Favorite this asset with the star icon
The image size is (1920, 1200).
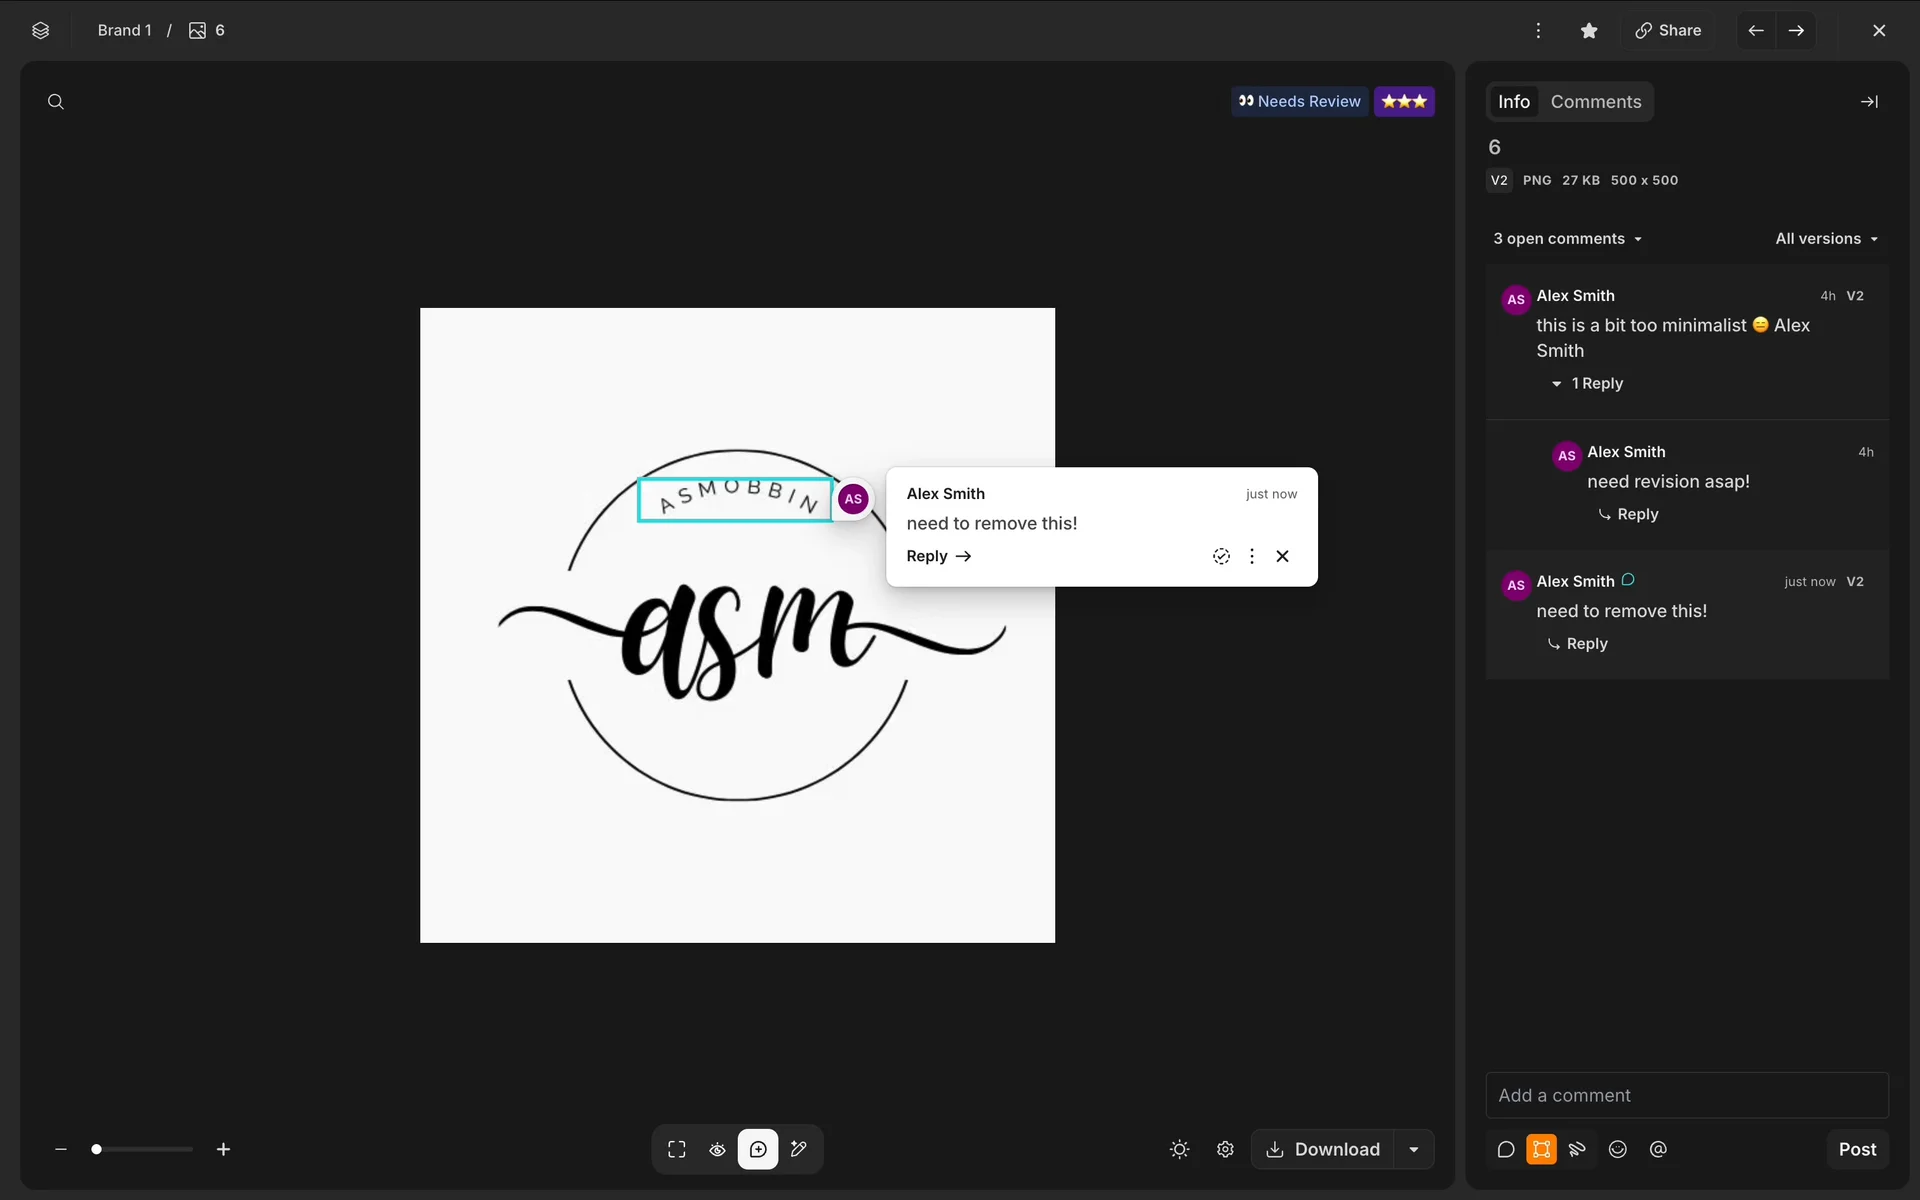coord(1589,30)
